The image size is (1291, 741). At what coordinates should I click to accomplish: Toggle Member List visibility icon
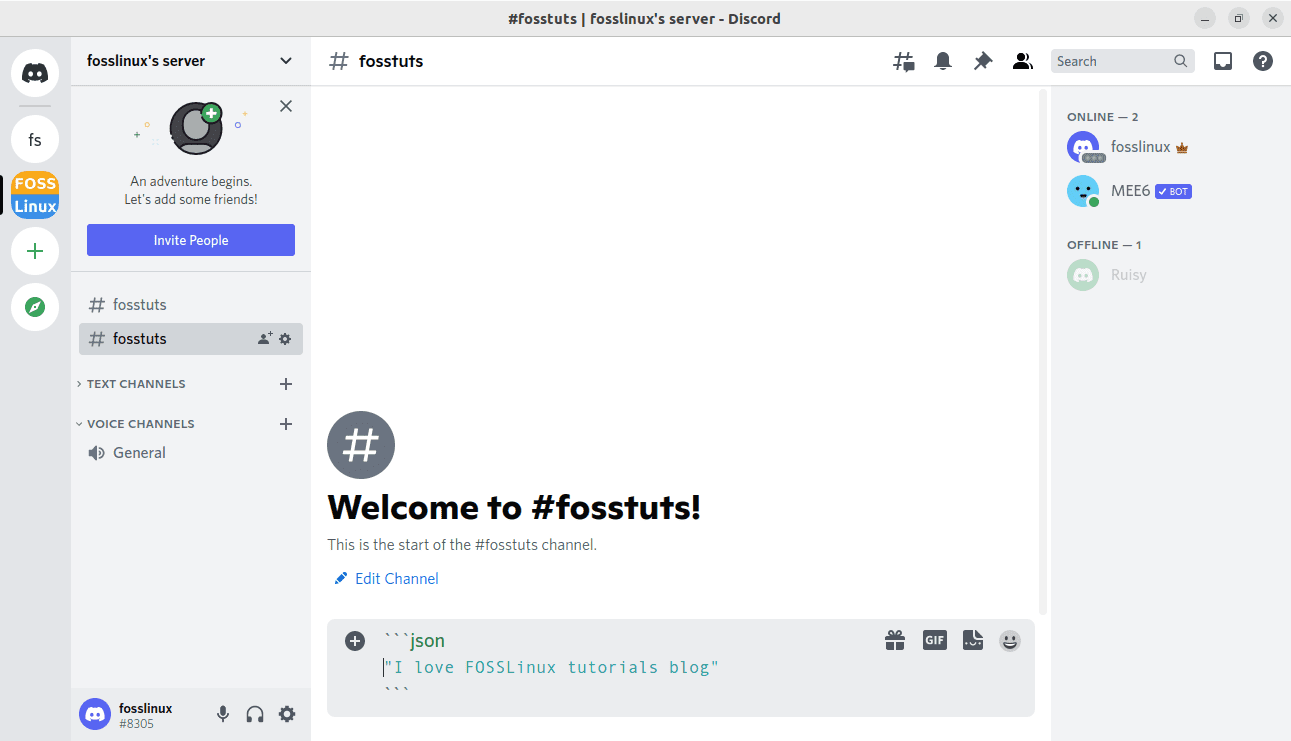pyautogui.click(x=1022, y=61)
